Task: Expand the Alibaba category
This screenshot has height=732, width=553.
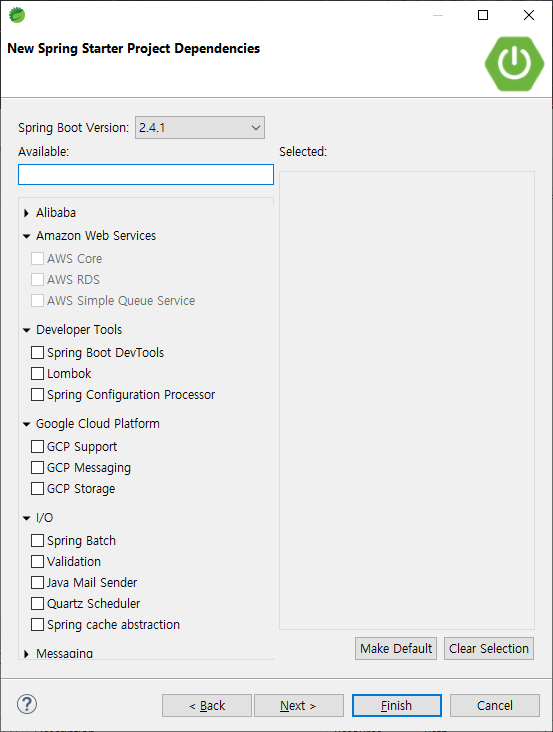Action: point(26,213)
